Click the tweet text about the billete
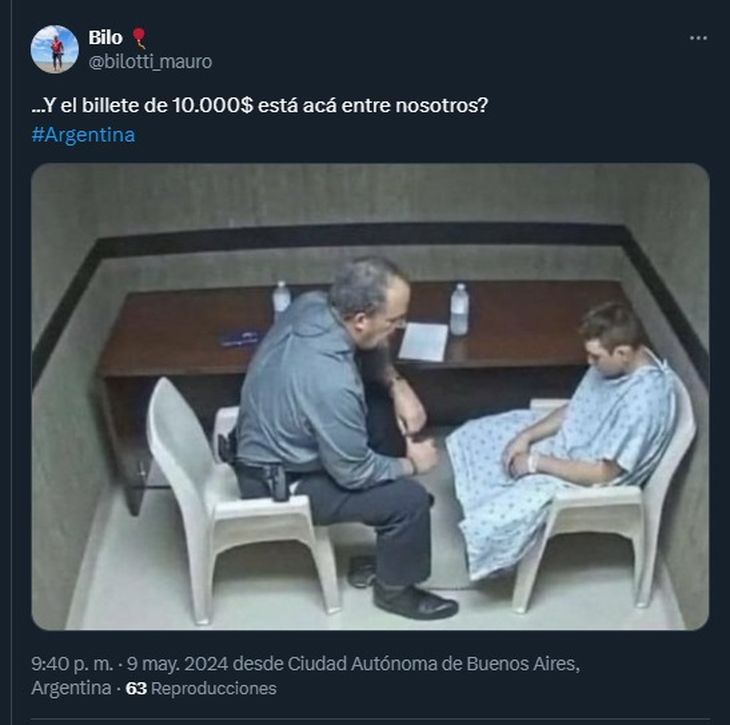The image size is (730, 725). [x=259, y=104]
